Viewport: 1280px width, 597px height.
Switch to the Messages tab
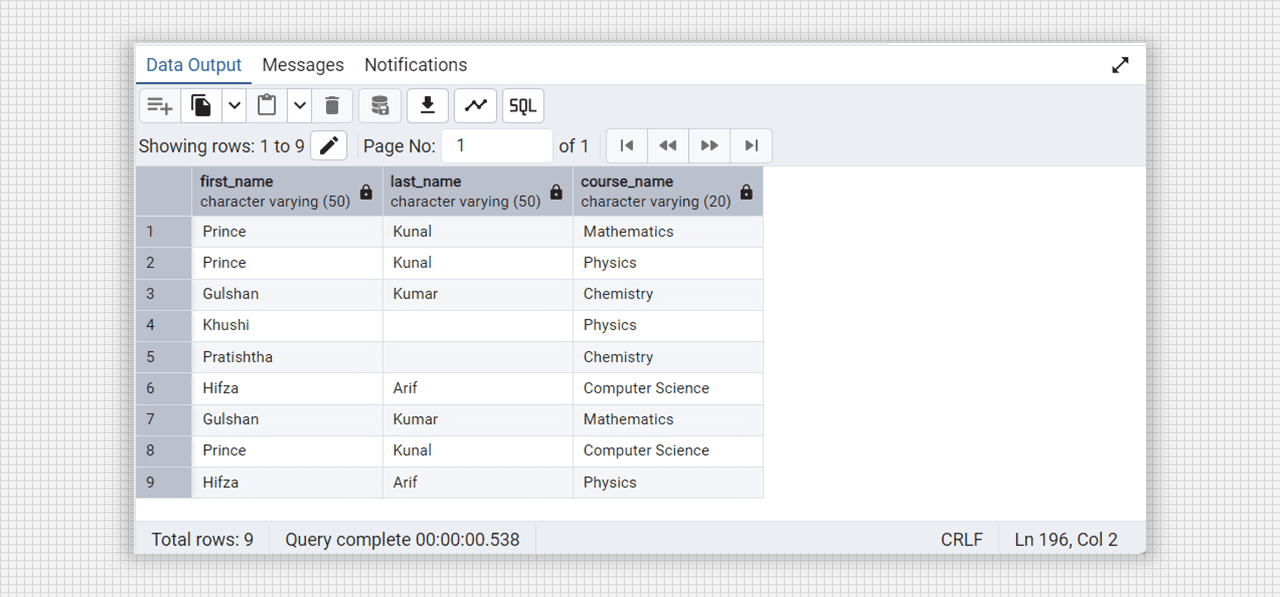point(303,65)
